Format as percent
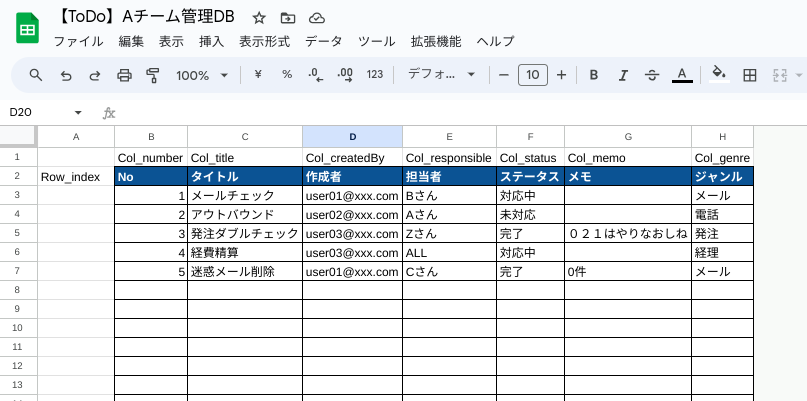 (287, 75)
